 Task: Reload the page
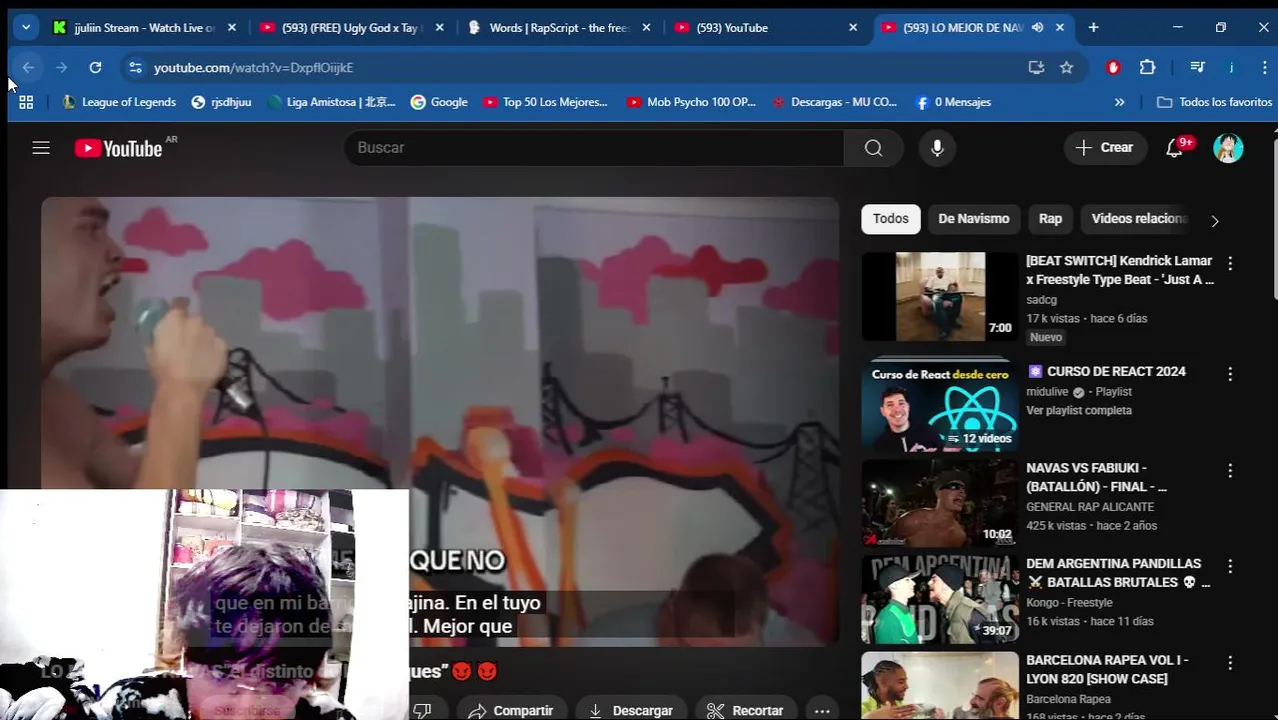[x=95, y=67]
